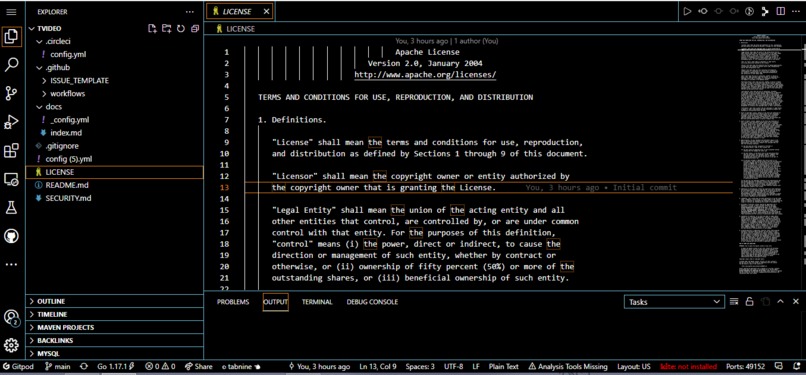Viewport: 806px width, 375px height.
Task: Collapse the .circleci folder
Action: [x=40, y=42]
